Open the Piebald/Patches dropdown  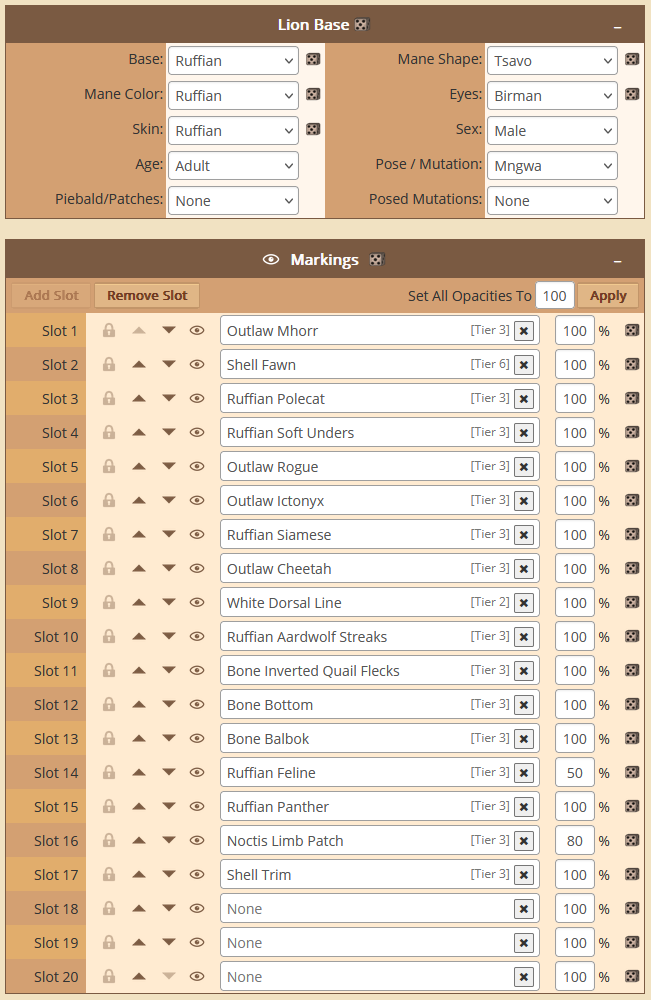tap(233, 201)
